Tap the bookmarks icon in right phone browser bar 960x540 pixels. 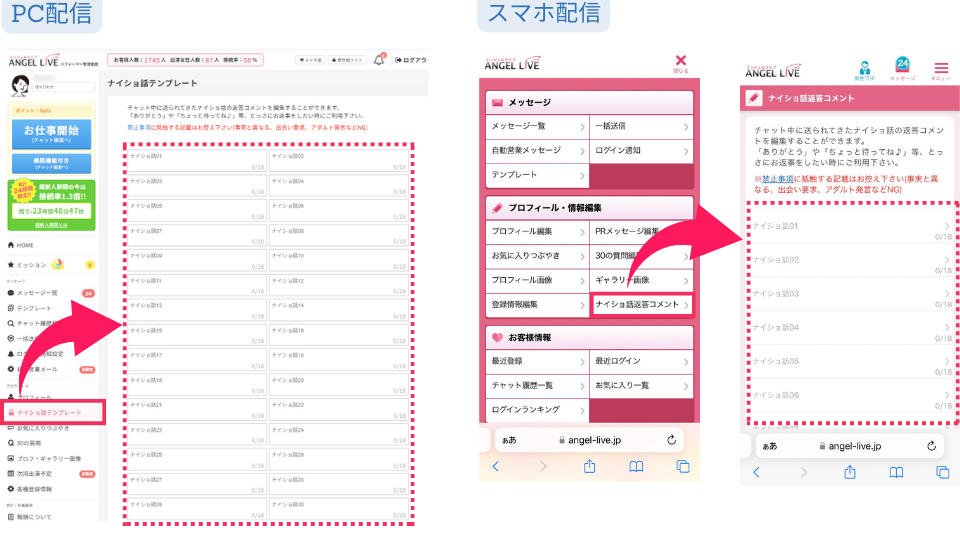tap(896, 472)
